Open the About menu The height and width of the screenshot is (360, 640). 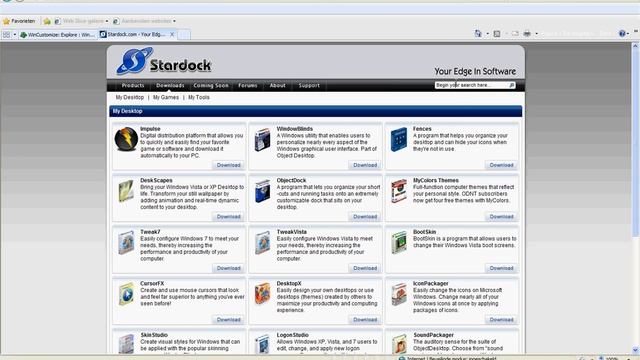(x=278, y=85)
